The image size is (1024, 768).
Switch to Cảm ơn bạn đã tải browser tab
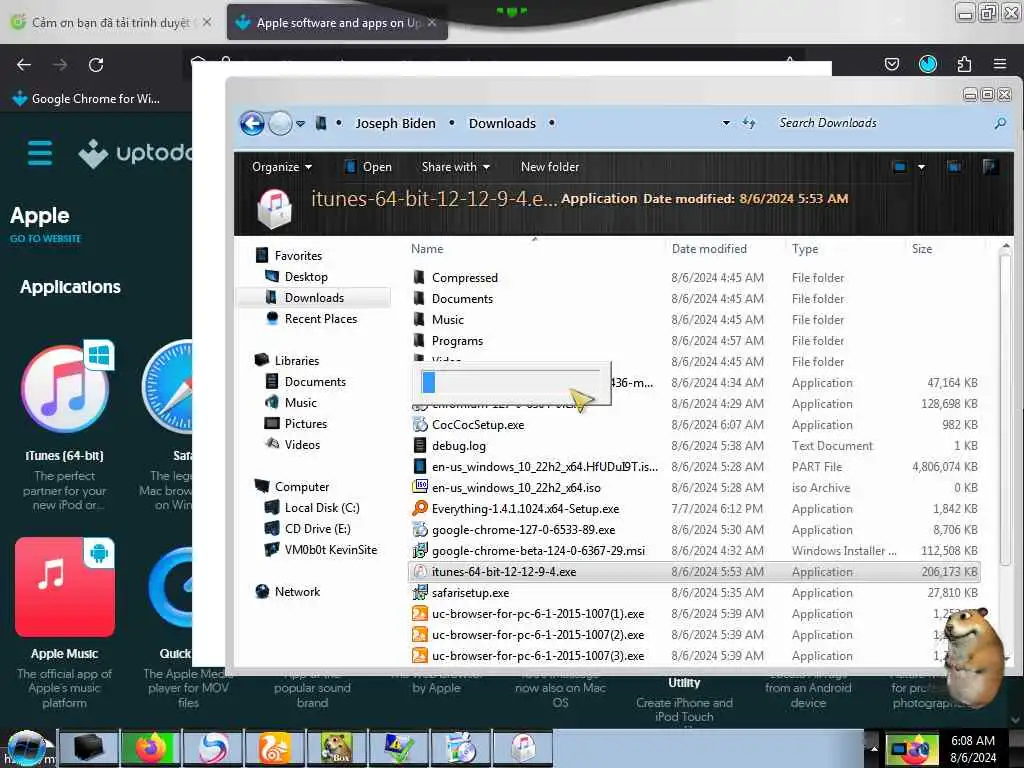111,23
